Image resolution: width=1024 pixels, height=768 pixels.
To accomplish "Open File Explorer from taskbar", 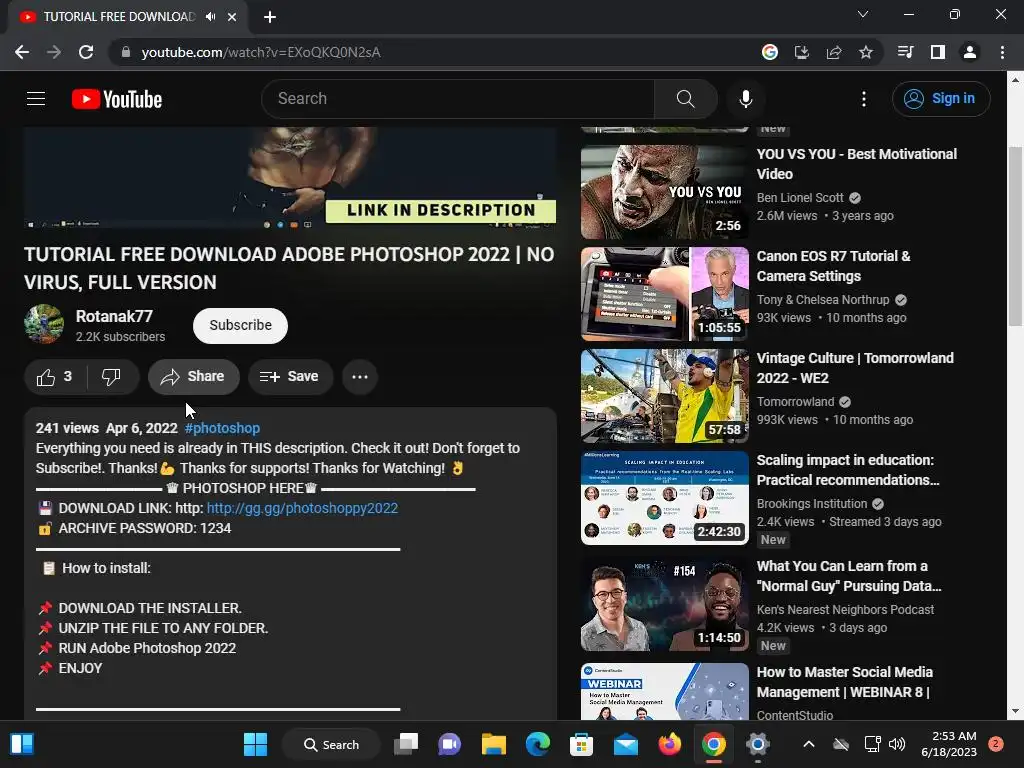I will [x=494, y=744].
